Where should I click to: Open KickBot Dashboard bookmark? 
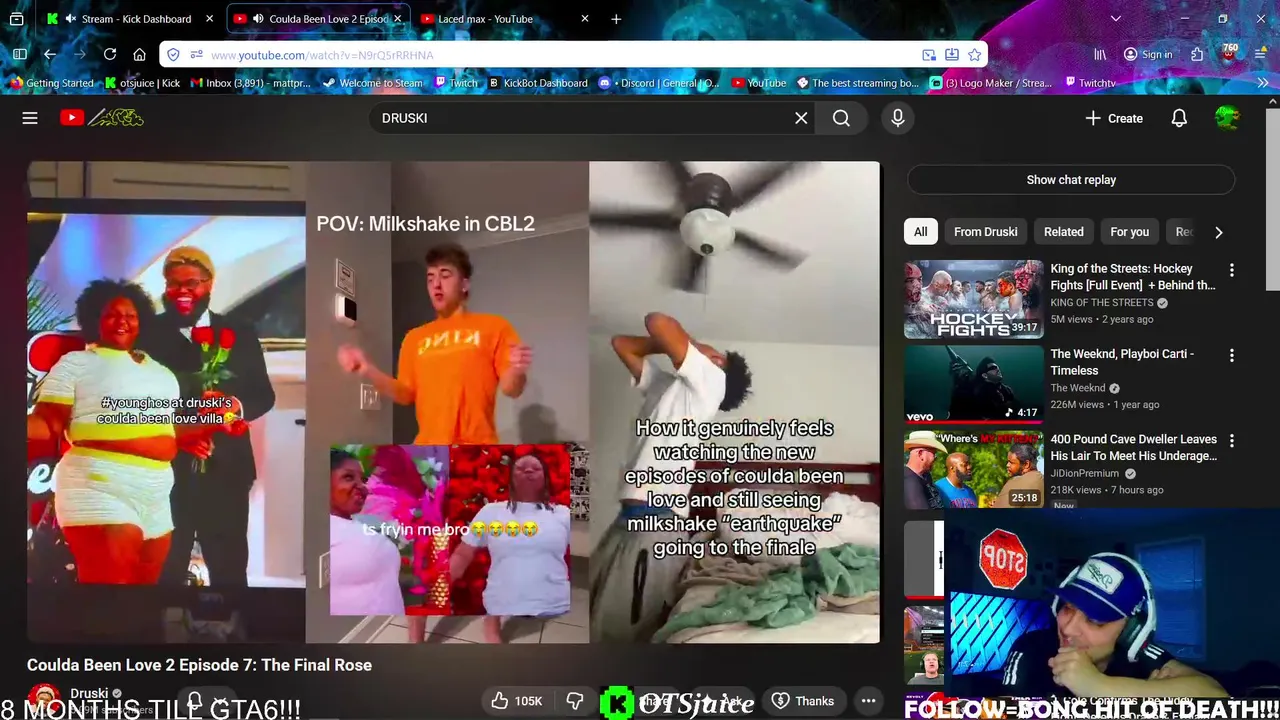click(x=538, y=83)
